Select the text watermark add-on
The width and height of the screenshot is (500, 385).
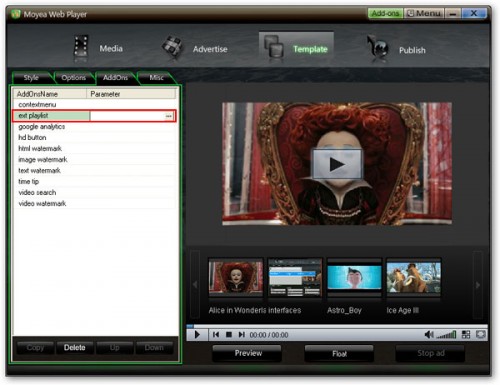click(x=94, y=170)
